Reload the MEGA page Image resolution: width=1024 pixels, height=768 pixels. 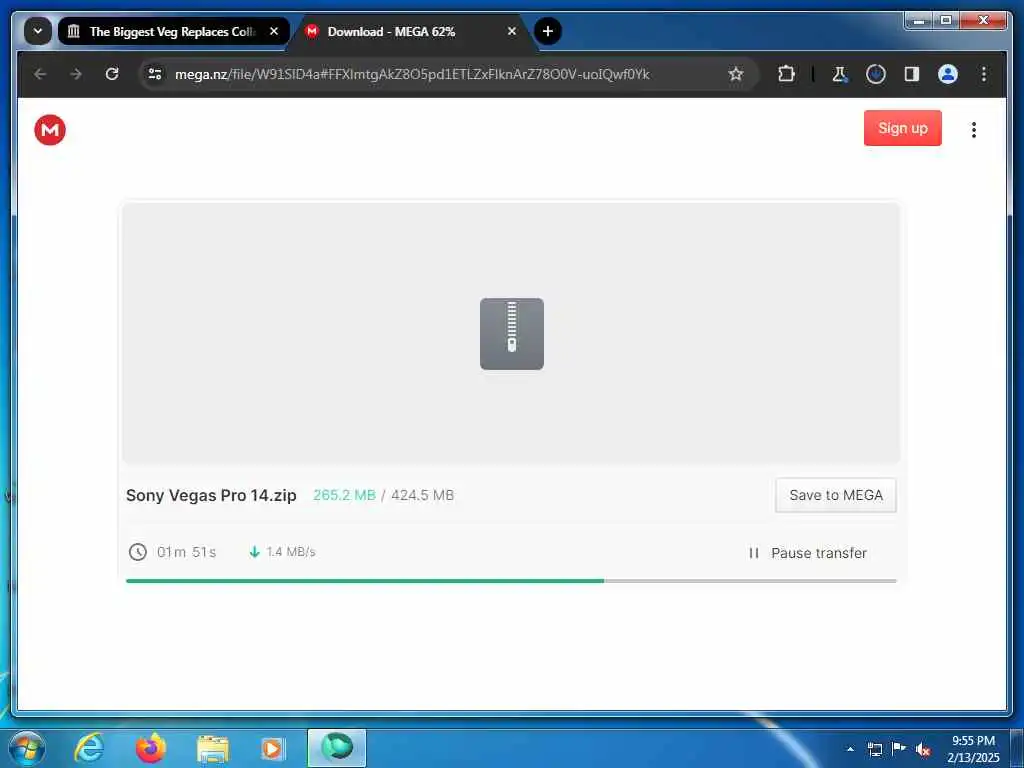click(x=112, y=74)
